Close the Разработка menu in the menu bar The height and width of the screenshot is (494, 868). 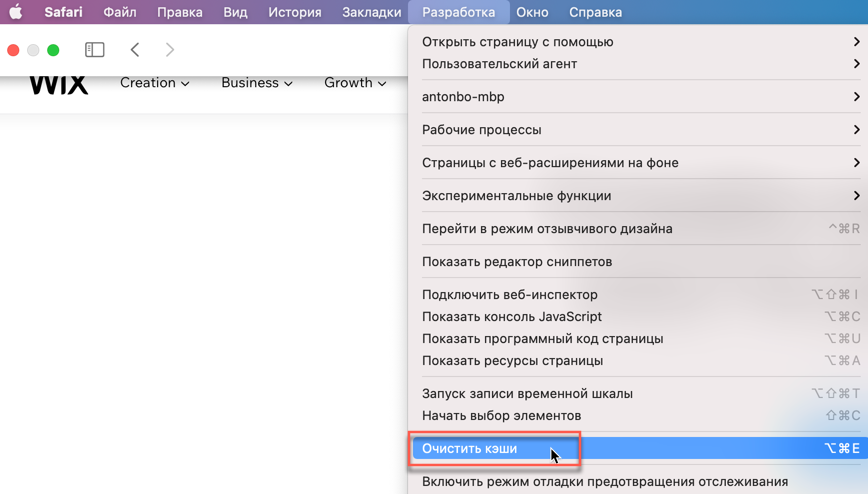(458, 12)
